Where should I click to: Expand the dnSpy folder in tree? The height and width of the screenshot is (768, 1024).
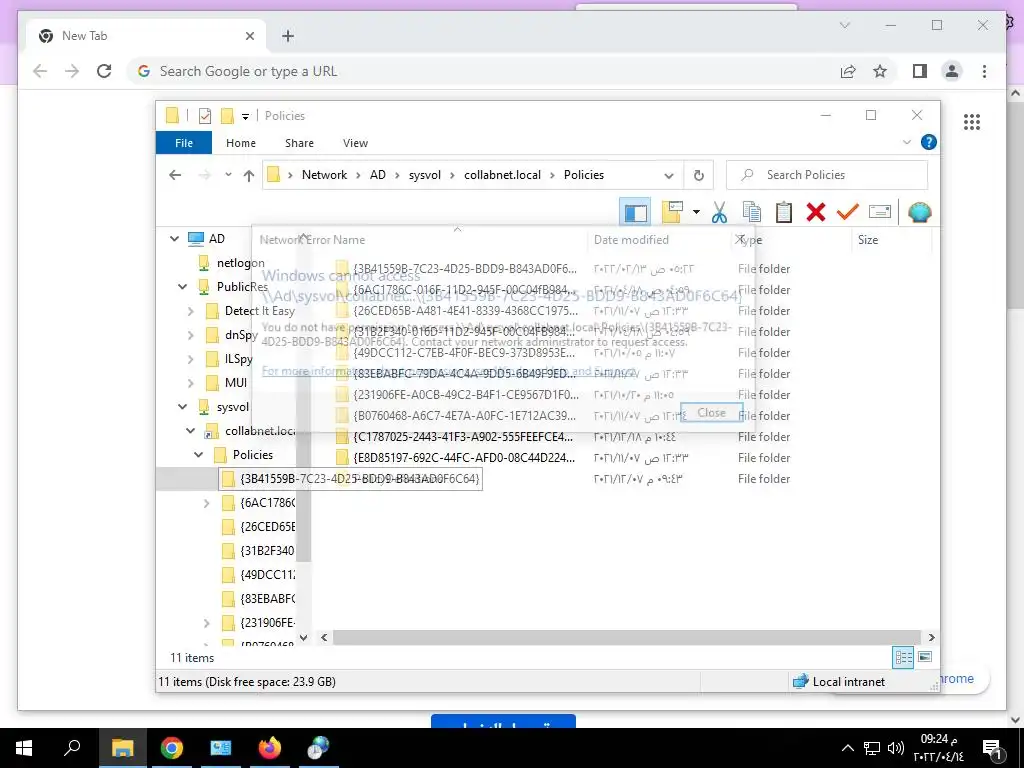(x=191, y=336)
